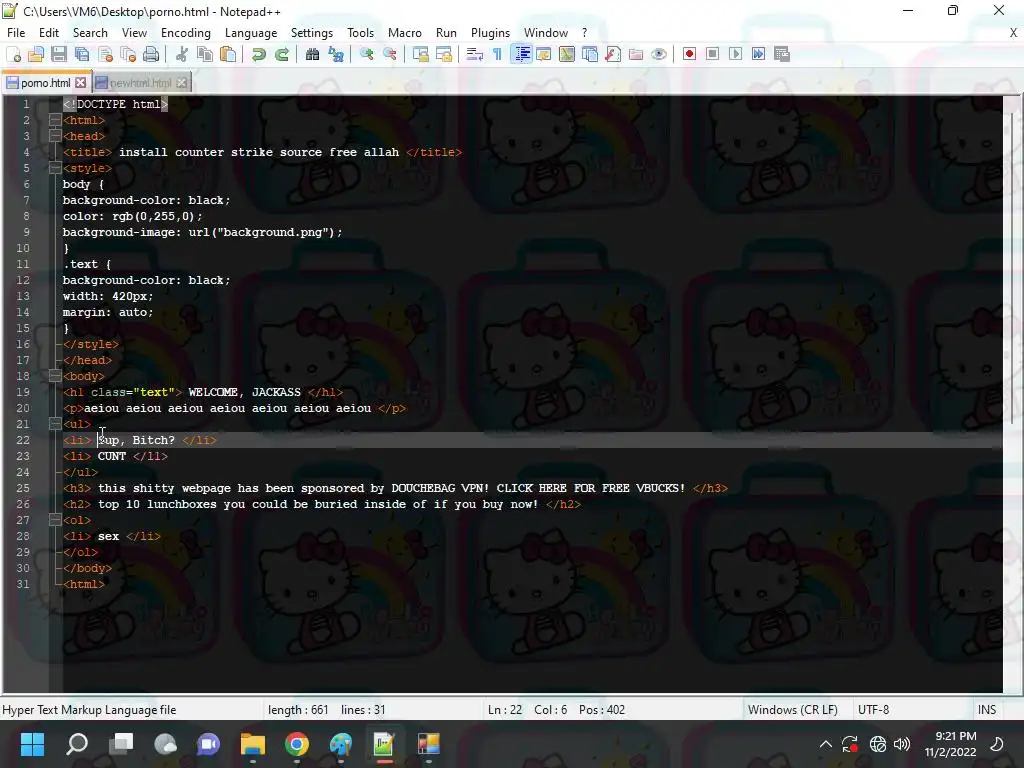Toggle show all characters pilcrow button
1024x768 pixels.
(498, 54)
